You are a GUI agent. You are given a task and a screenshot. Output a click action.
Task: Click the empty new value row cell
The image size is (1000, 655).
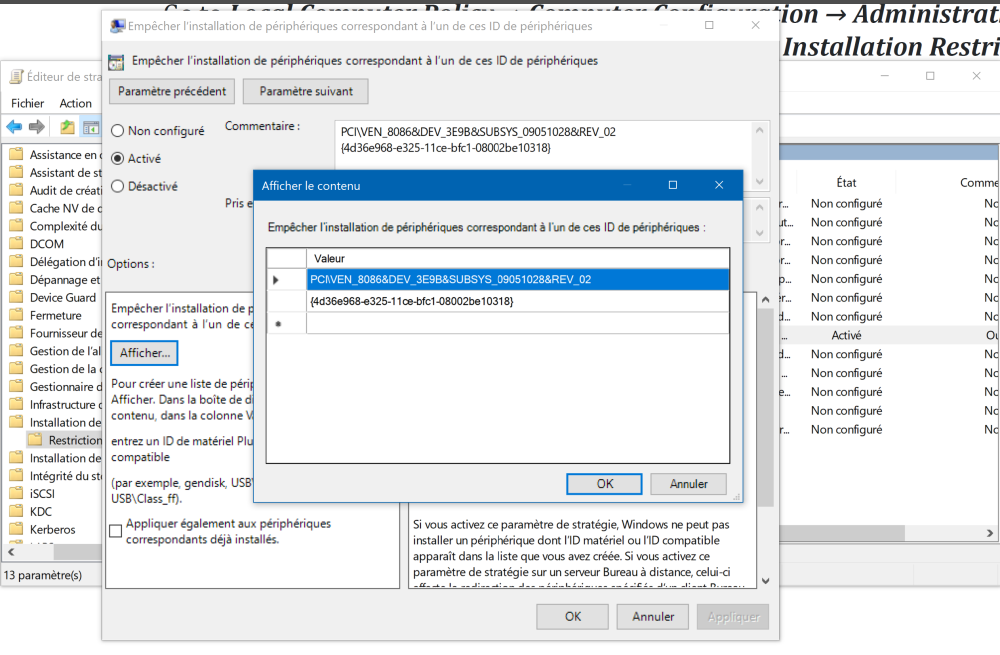[x=517, y=323]
